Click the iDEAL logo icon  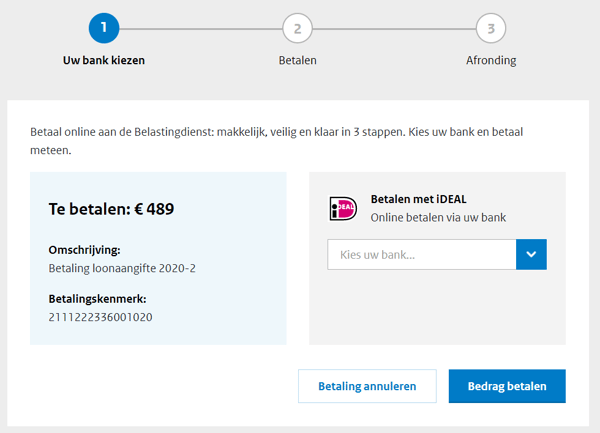tap(343, 208)
